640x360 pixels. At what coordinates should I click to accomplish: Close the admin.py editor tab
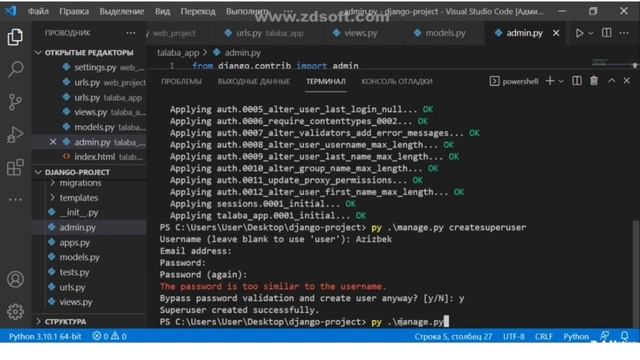[x=556, y=33]
